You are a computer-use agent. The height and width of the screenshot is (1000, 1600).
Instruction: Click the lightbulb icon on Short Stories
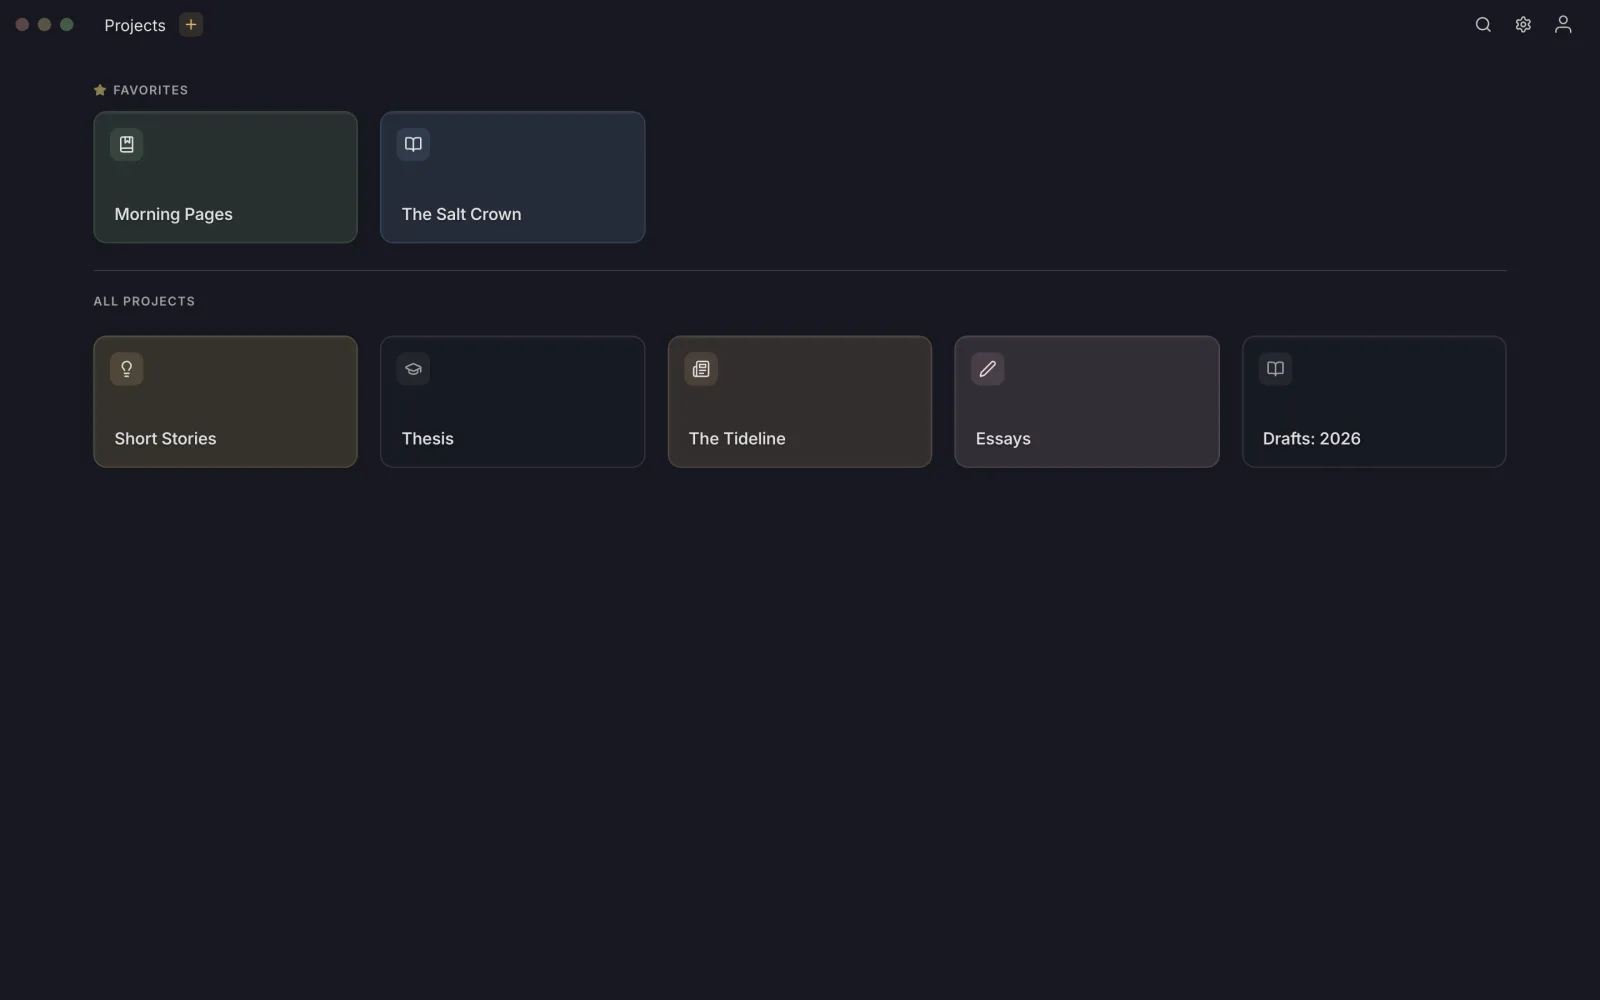126,369
